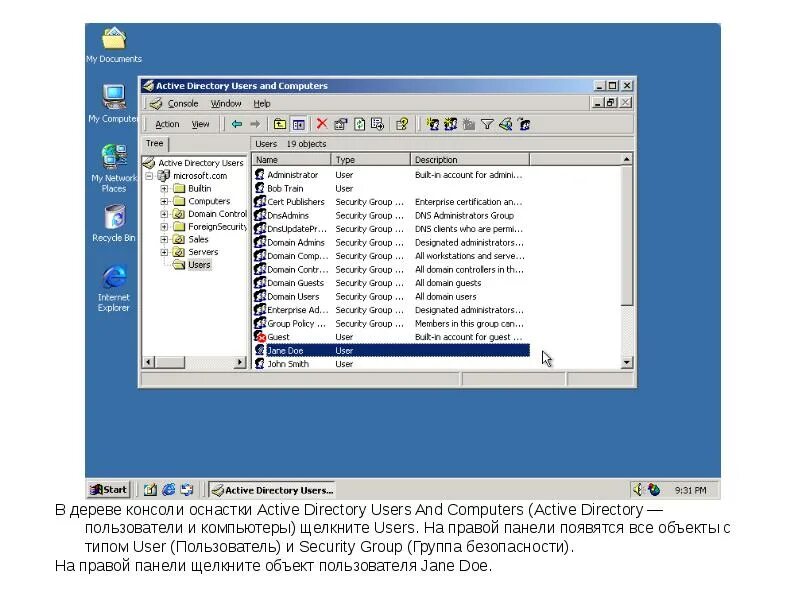The image size is (800, 600).
Task: Go up one level with folder icon
Action: tap(280, 124)
